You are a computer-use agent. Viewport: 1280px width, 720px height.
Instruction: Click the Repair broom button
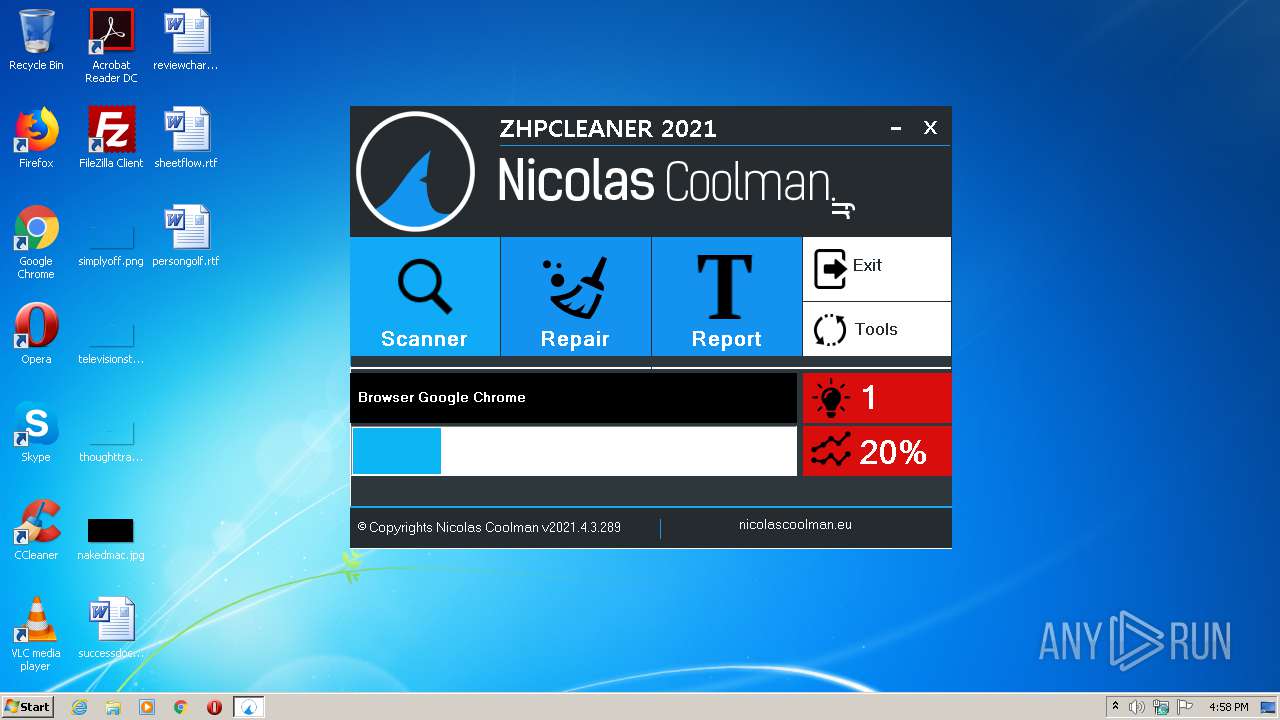pyautogui.click(x=575, y=296)
